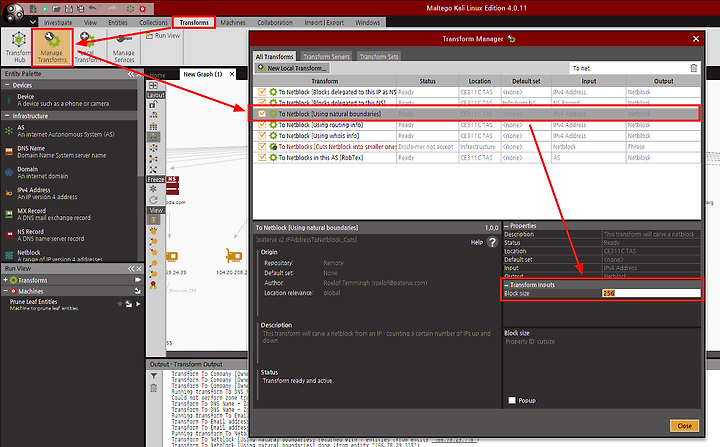Click the filter icon in Transform Output panel

[x=153, y=376]
